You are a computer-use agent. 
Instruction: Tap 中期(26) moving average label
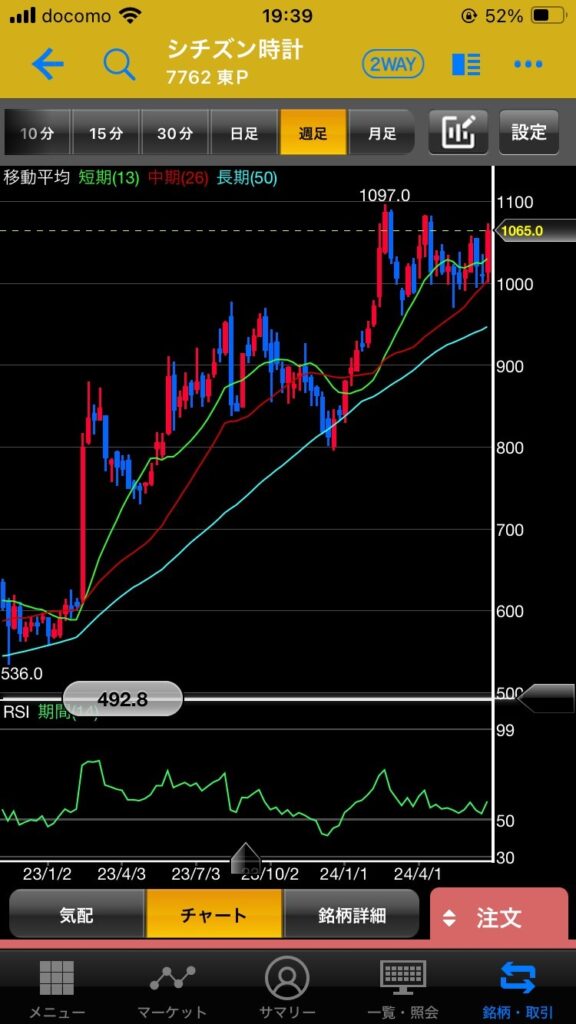click(178, 177)
